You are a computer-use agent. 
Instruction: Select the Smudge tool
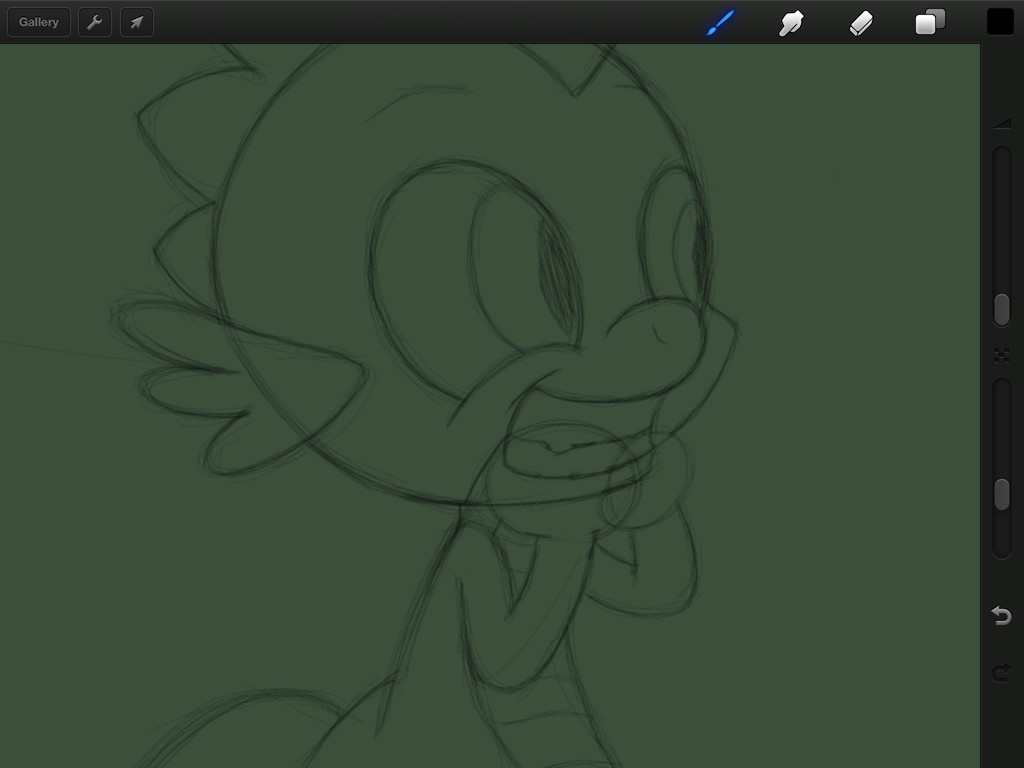pyautogui.click(x=791, y=22)
